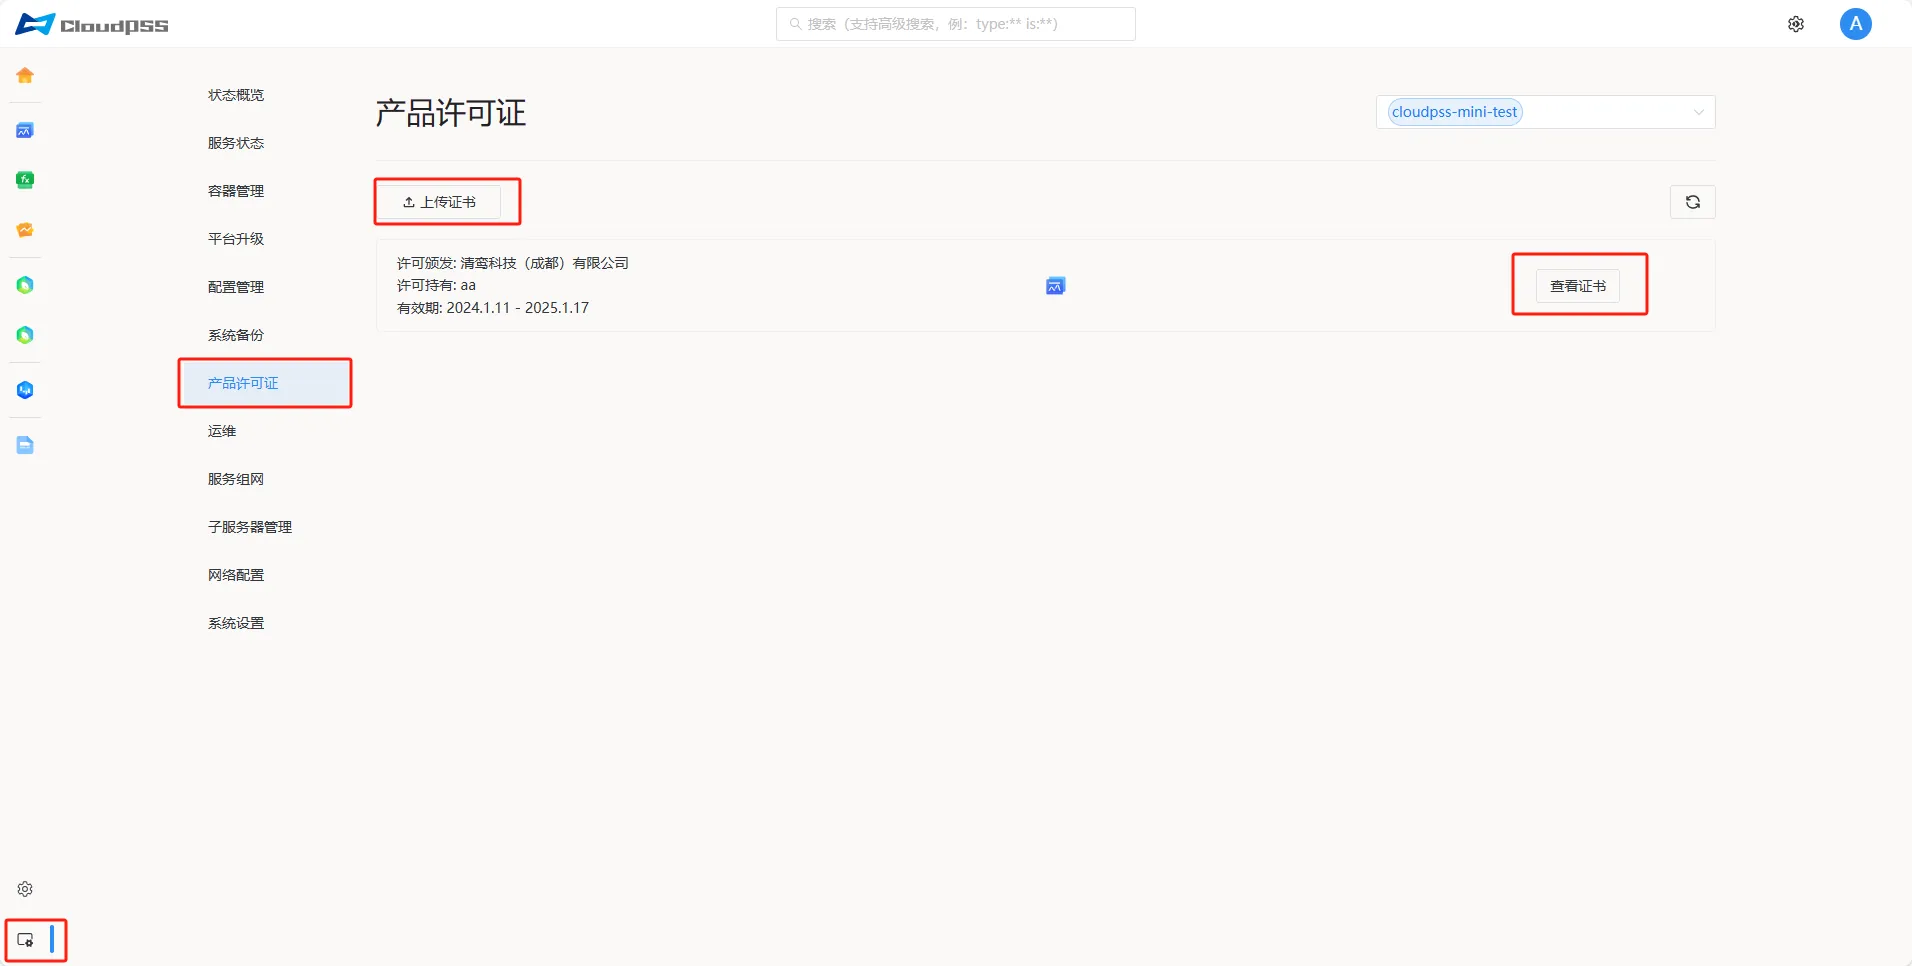Screen dimensions: 1912x966
Task: Go to 网络配置 menu item
Action: [x=236, y=575]
